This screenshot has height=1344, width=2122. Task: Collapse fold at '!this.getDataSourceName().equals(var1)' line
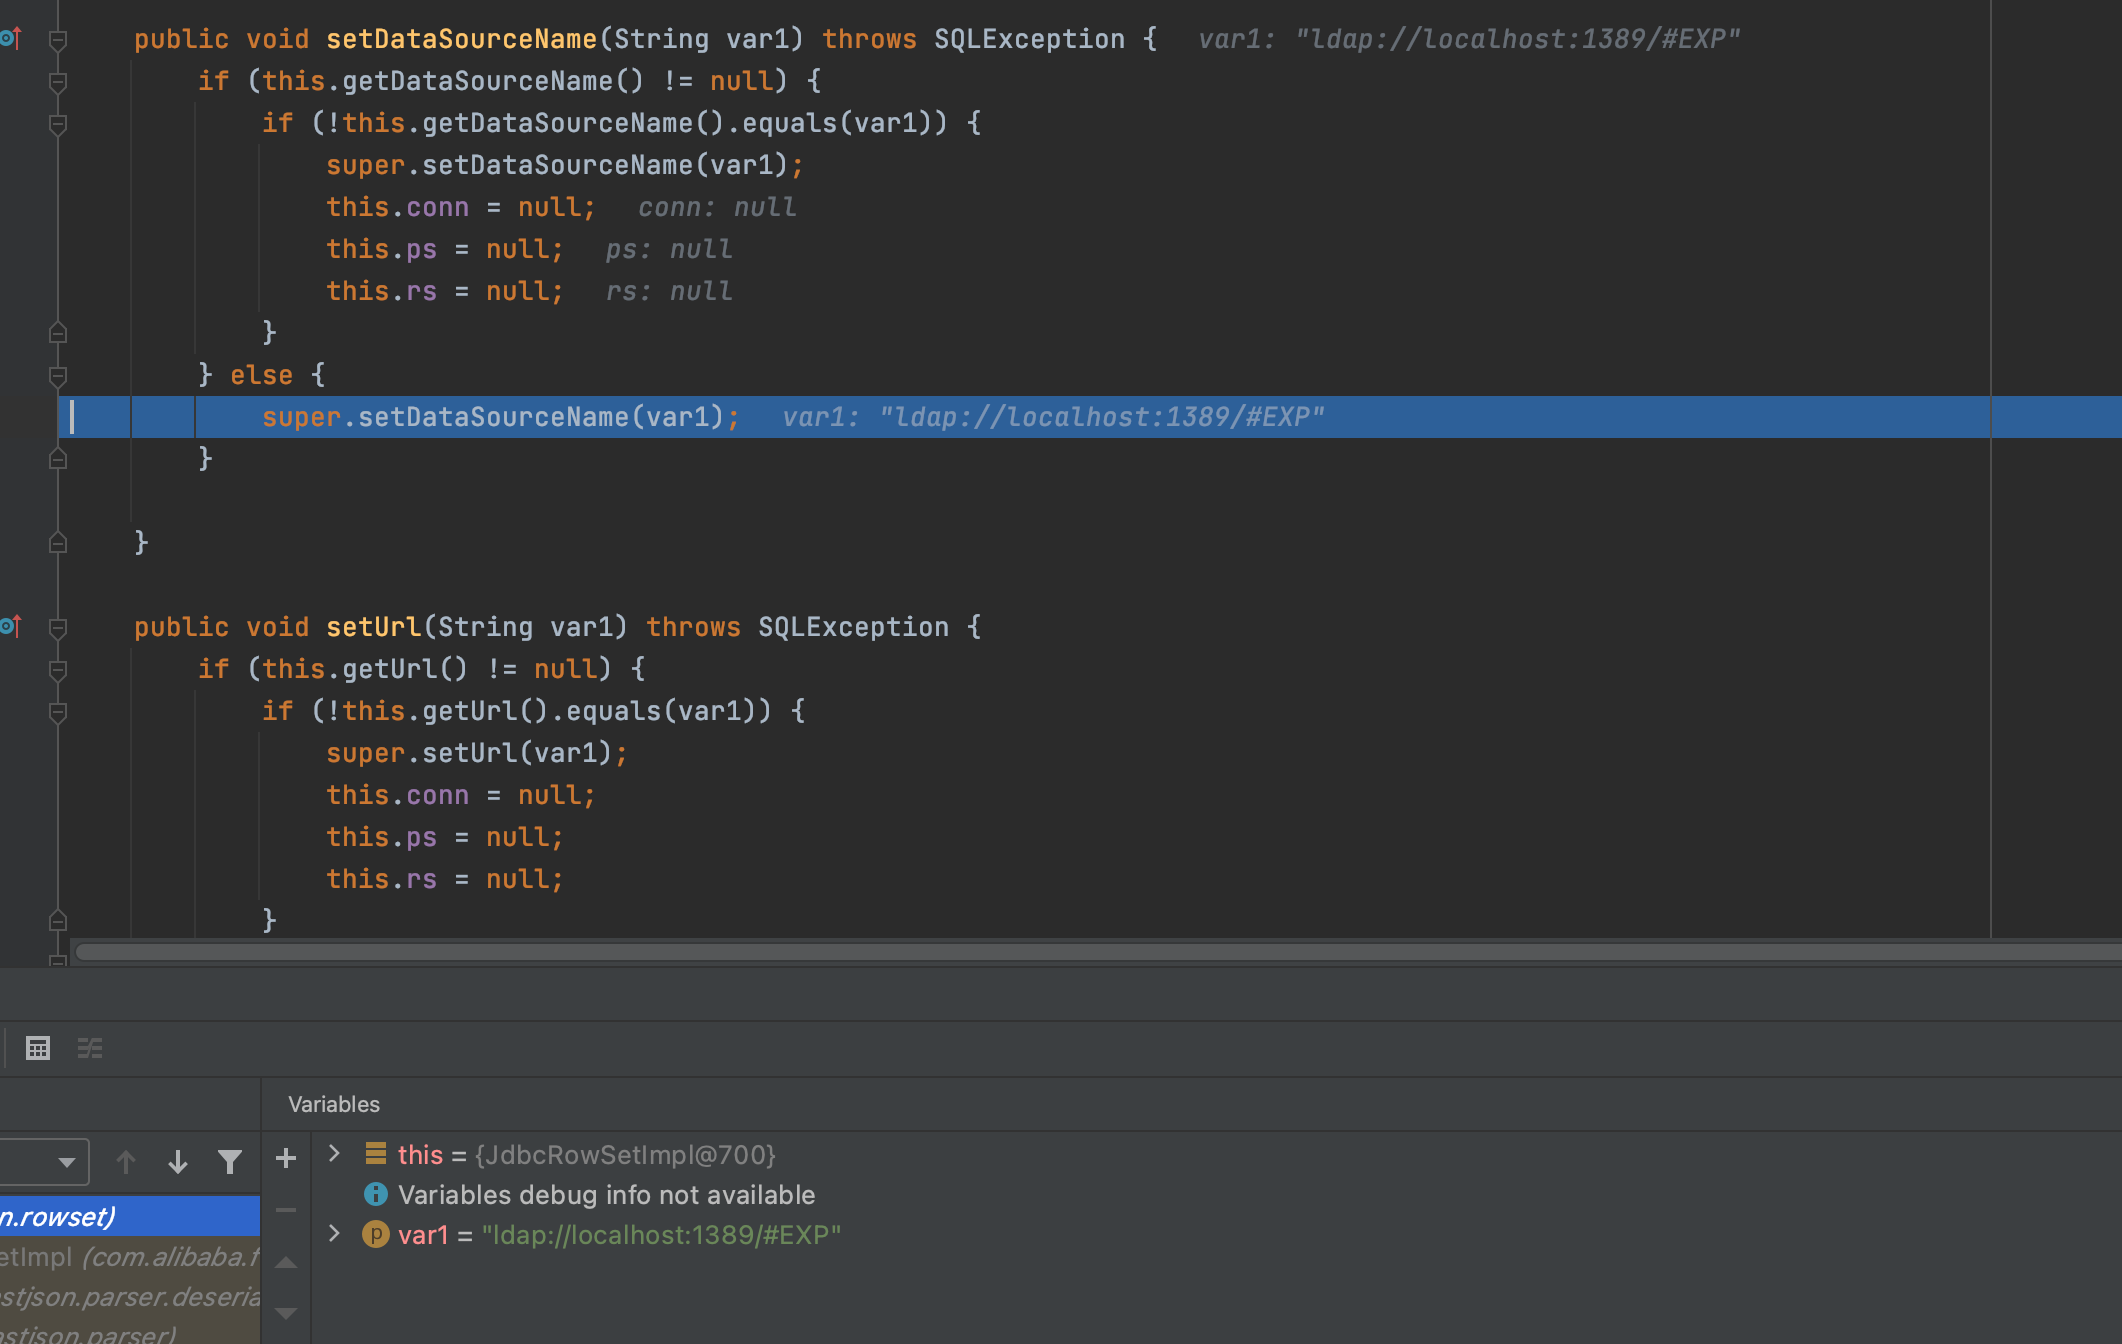(x=58, y=124)
